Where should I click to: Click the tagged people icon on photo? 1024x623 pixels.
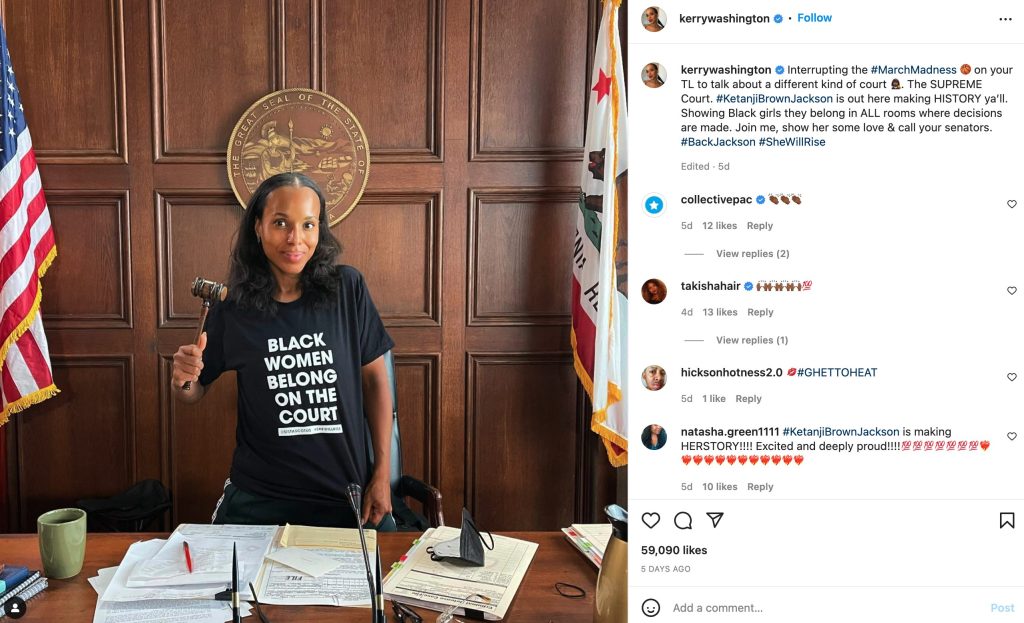coord(15,608)
